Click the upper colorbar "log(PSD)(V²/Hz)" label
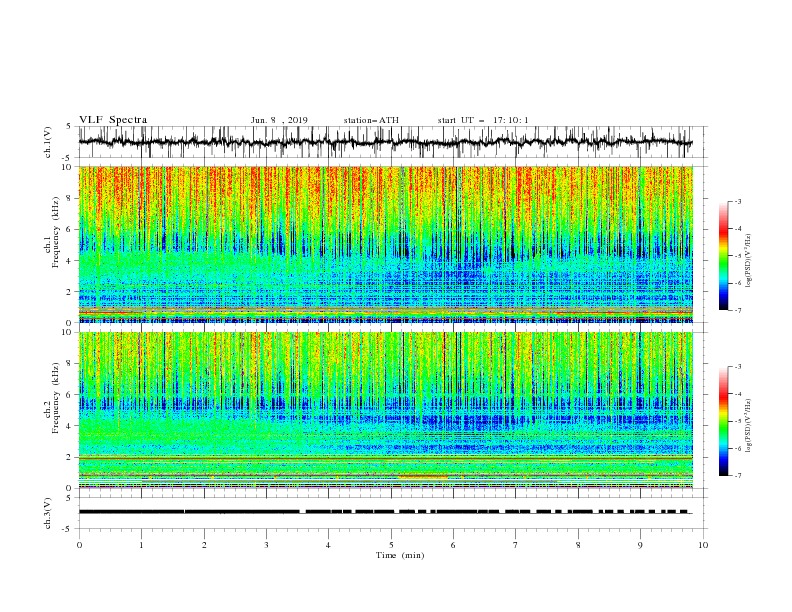This screenshot has width=792, height=612. (x=749, y=261)
